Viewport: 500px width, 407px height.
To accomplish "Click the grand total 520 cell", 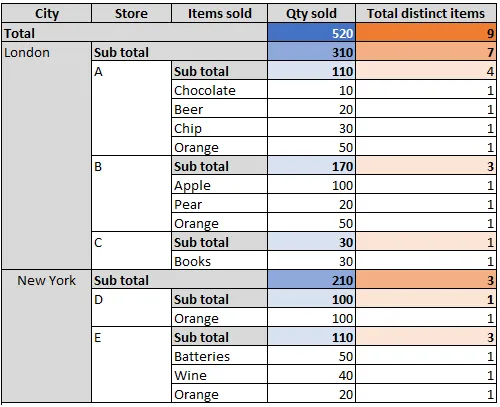I will click(311, 33).
